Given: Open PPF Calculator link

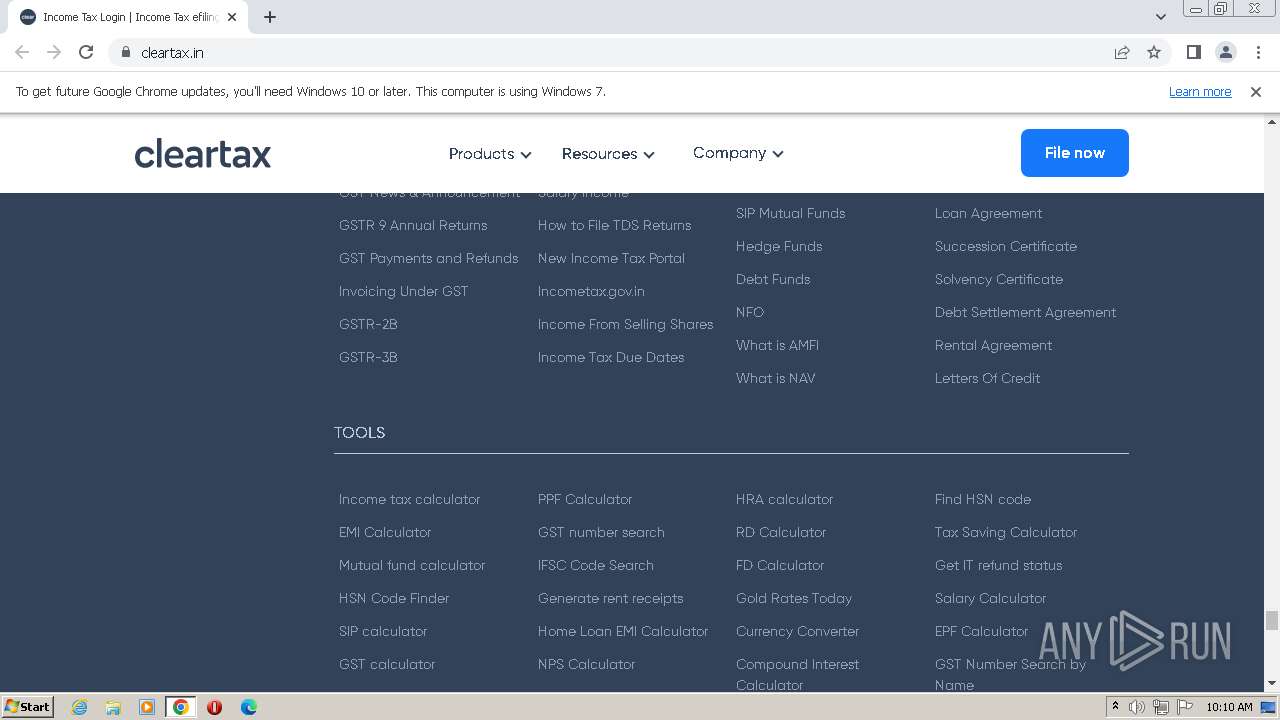Looking at the screenshot, I should tap(585, 499).
